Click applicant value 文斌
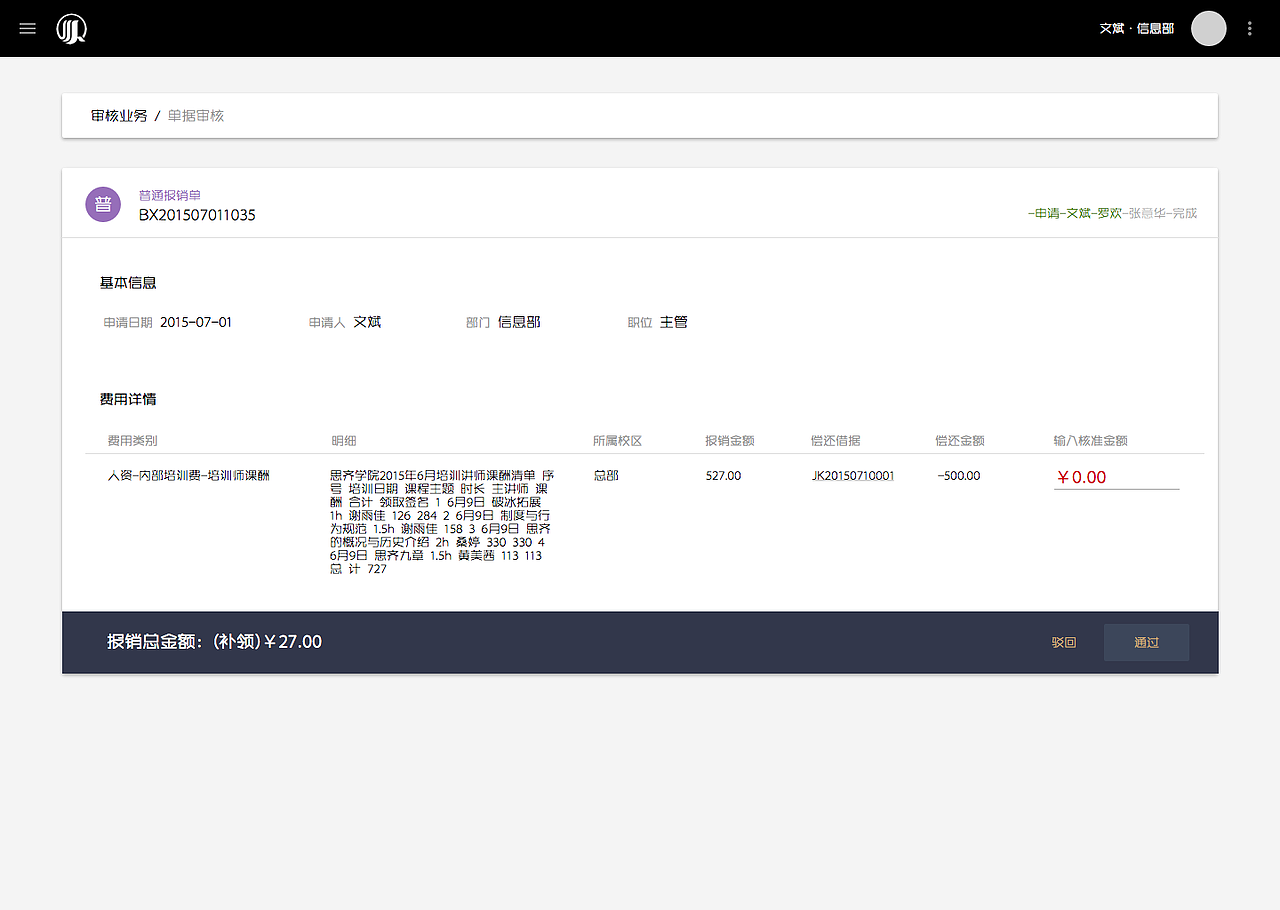The width and height of the screenshot is (1280, 910). 367,322
